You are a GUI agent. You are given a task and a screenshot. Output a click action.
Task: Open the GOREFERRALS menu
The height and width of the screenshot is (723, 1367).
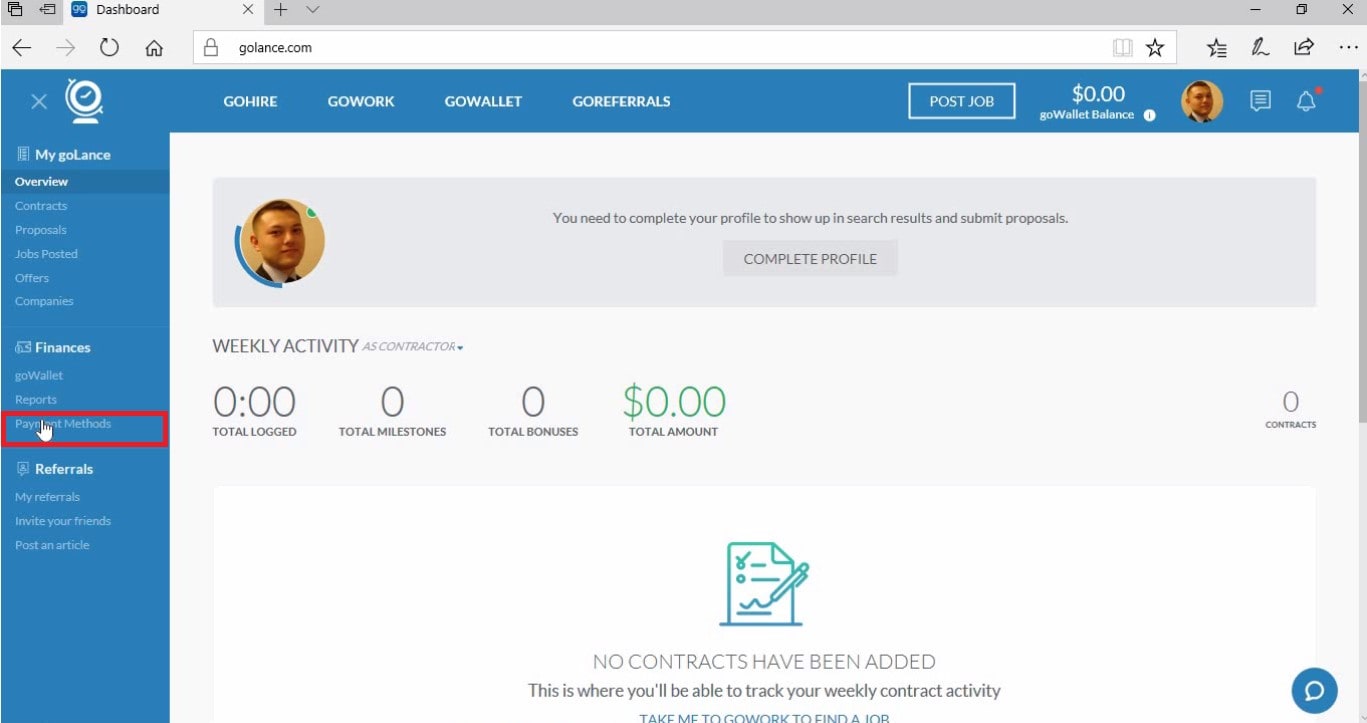[621, 101]
